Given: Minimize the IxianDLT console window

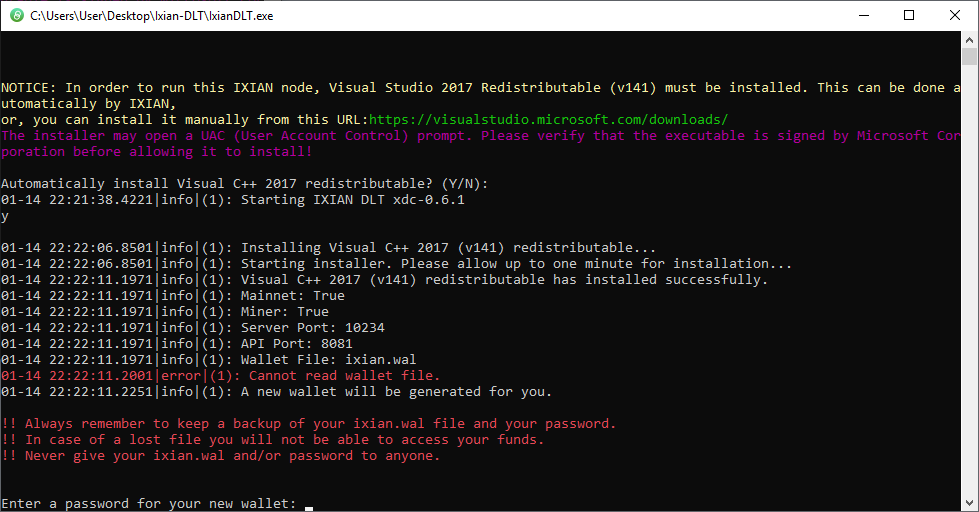Looking at the screenshot, I should 862,15.
